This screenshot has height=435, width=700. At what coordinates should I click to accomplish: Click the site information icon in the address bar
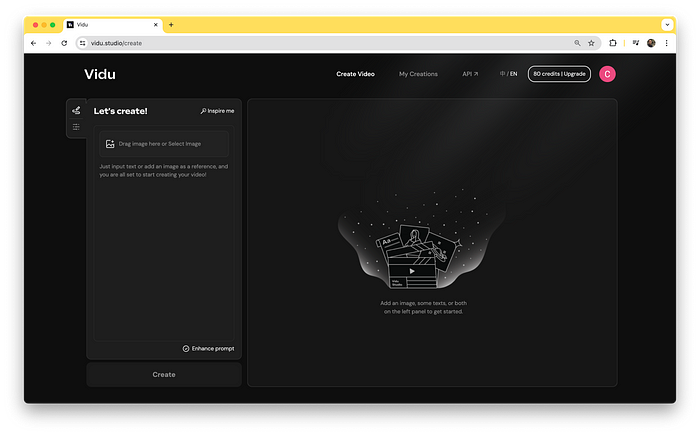(x=83, y=43)
